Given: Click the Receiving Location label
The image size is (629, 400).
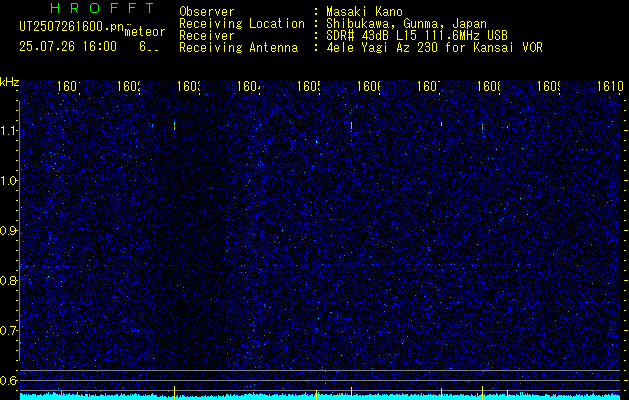Looking at the screenshot, I should pos(242,24).
